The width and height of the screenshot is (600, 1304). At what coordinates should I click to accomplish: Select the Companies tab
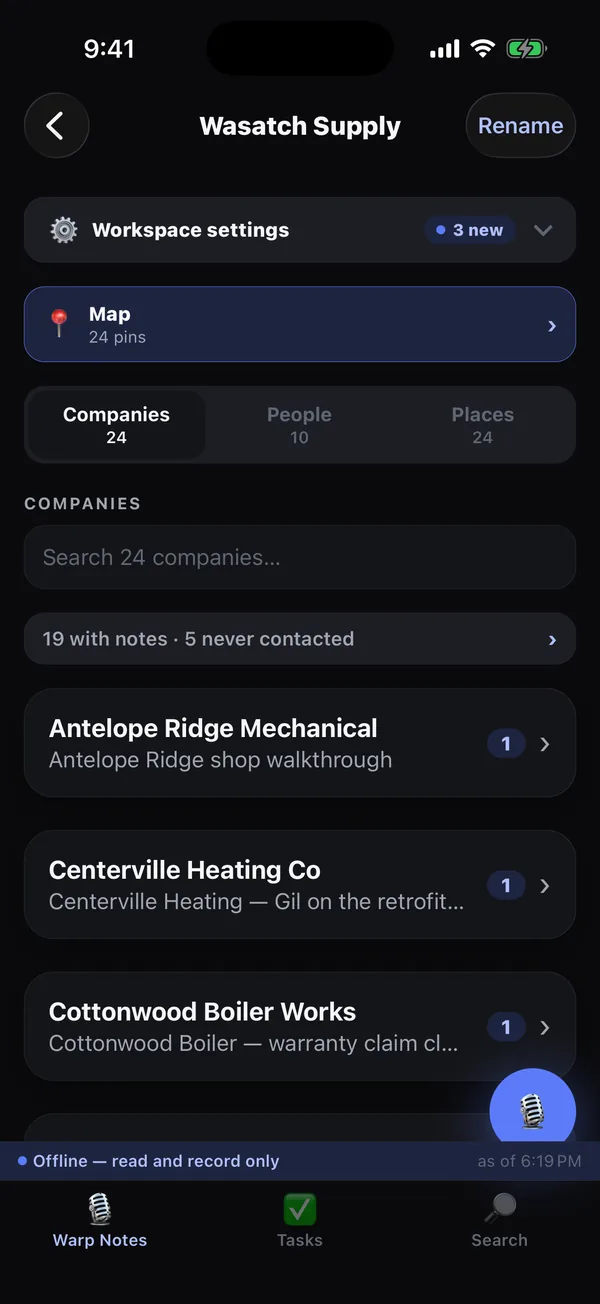click(x=116, y=425)
